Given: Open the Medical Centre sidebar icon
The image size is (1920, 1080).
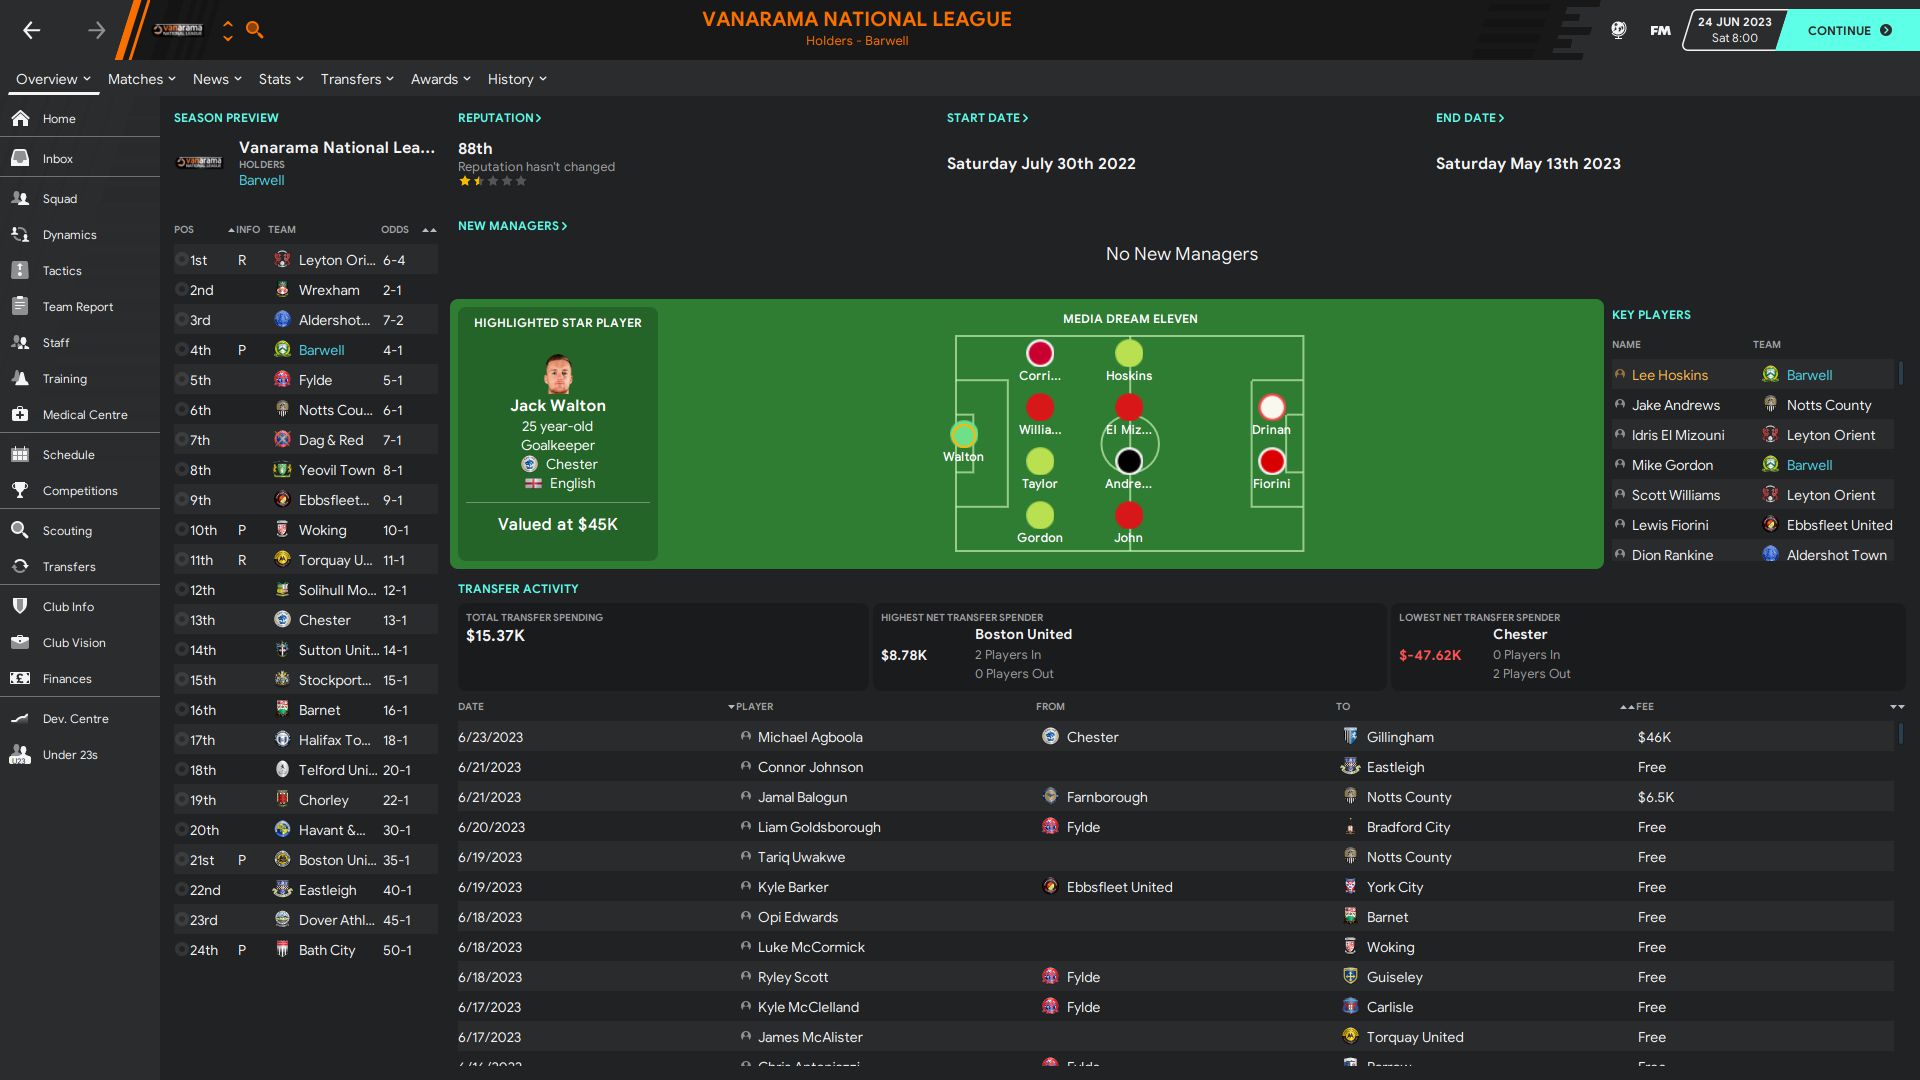Looking at the screenshot, I should coord(20,415).
